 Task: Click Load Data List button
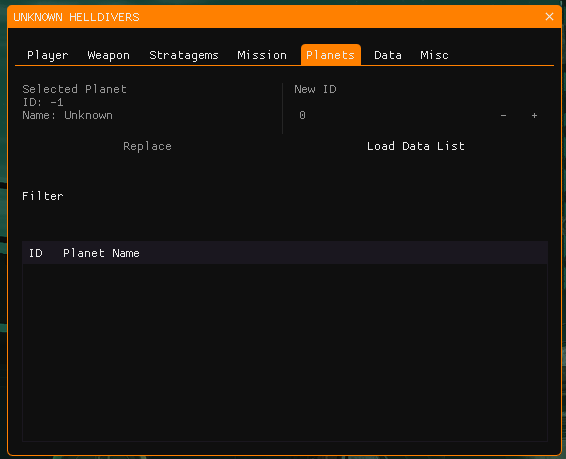click(x=415, y=146)
